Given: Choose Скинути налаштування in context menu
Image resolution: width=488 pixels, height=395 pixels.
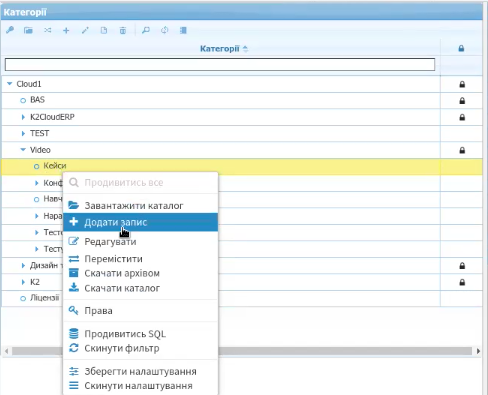Looking at the screenshot, I should [140, 386].
